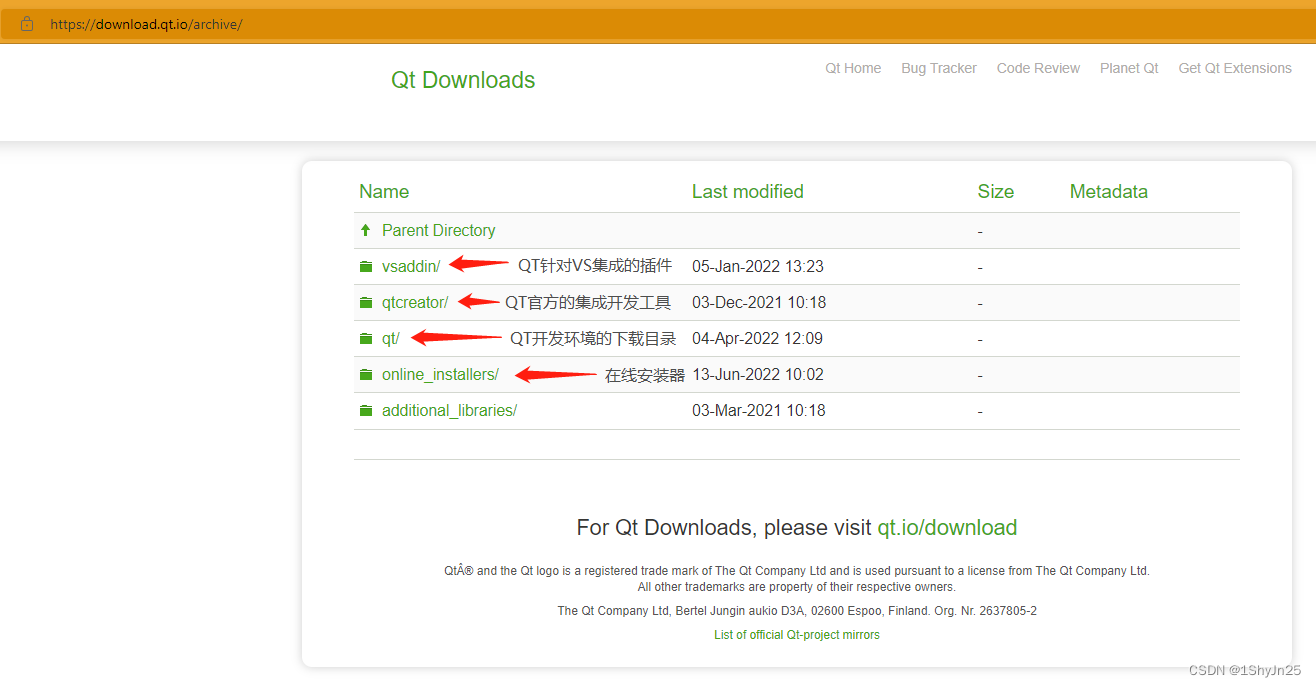This screenshot has height=687, width=1316.
Task: Follow the qt.io/download link
Action: click(x=947, y=527)
